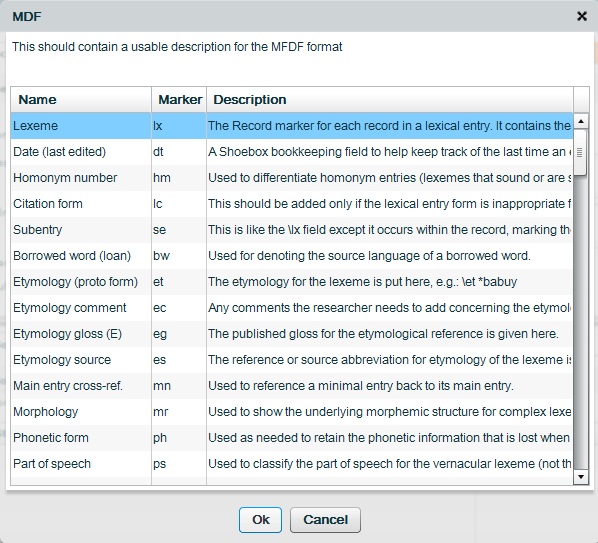The width and height of the screenshot is (598, 543).
Task: Sort by the Marker column header
Action: pos(179,100)
